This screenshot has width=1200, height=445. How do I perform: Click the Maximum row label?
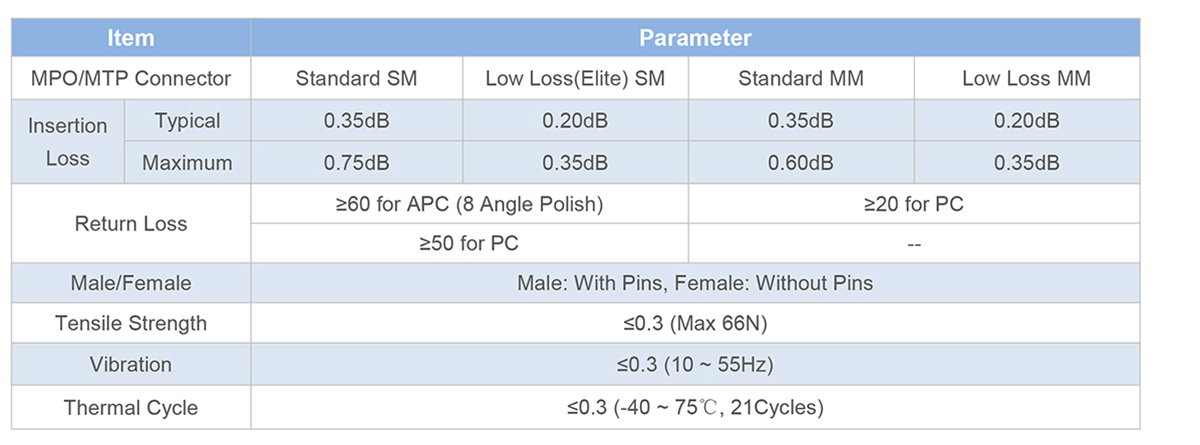(x=187, y=163)
